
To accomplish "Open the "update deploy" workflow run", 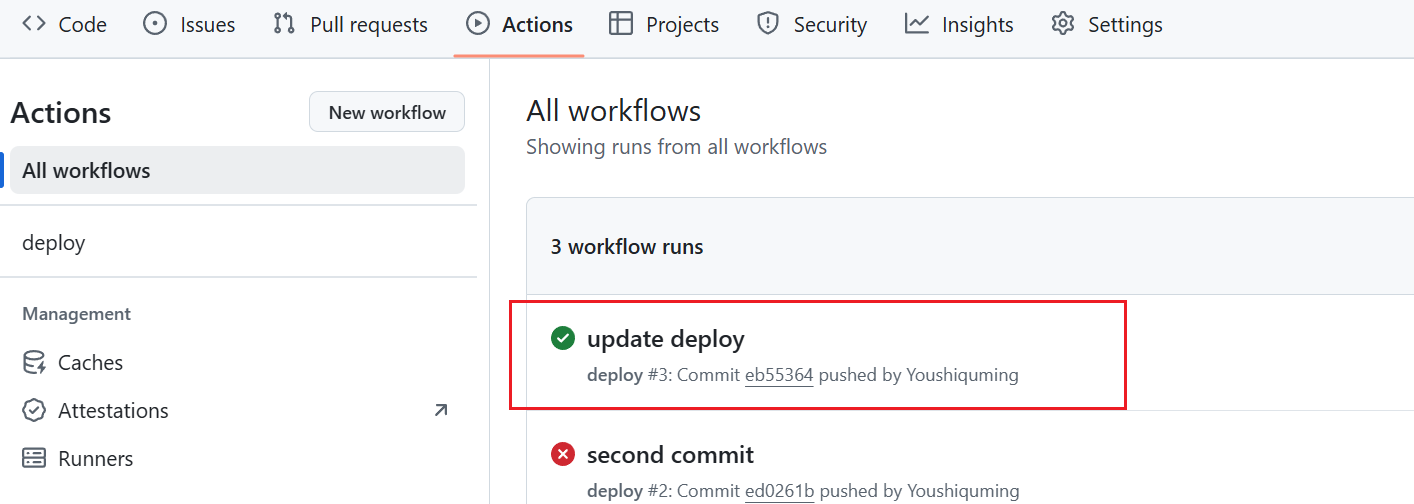I will (x=665, y=339).
